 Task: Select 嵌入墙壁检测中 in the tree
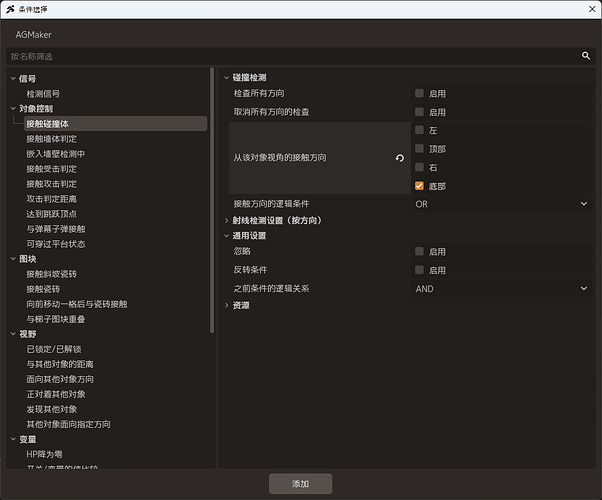56,154
